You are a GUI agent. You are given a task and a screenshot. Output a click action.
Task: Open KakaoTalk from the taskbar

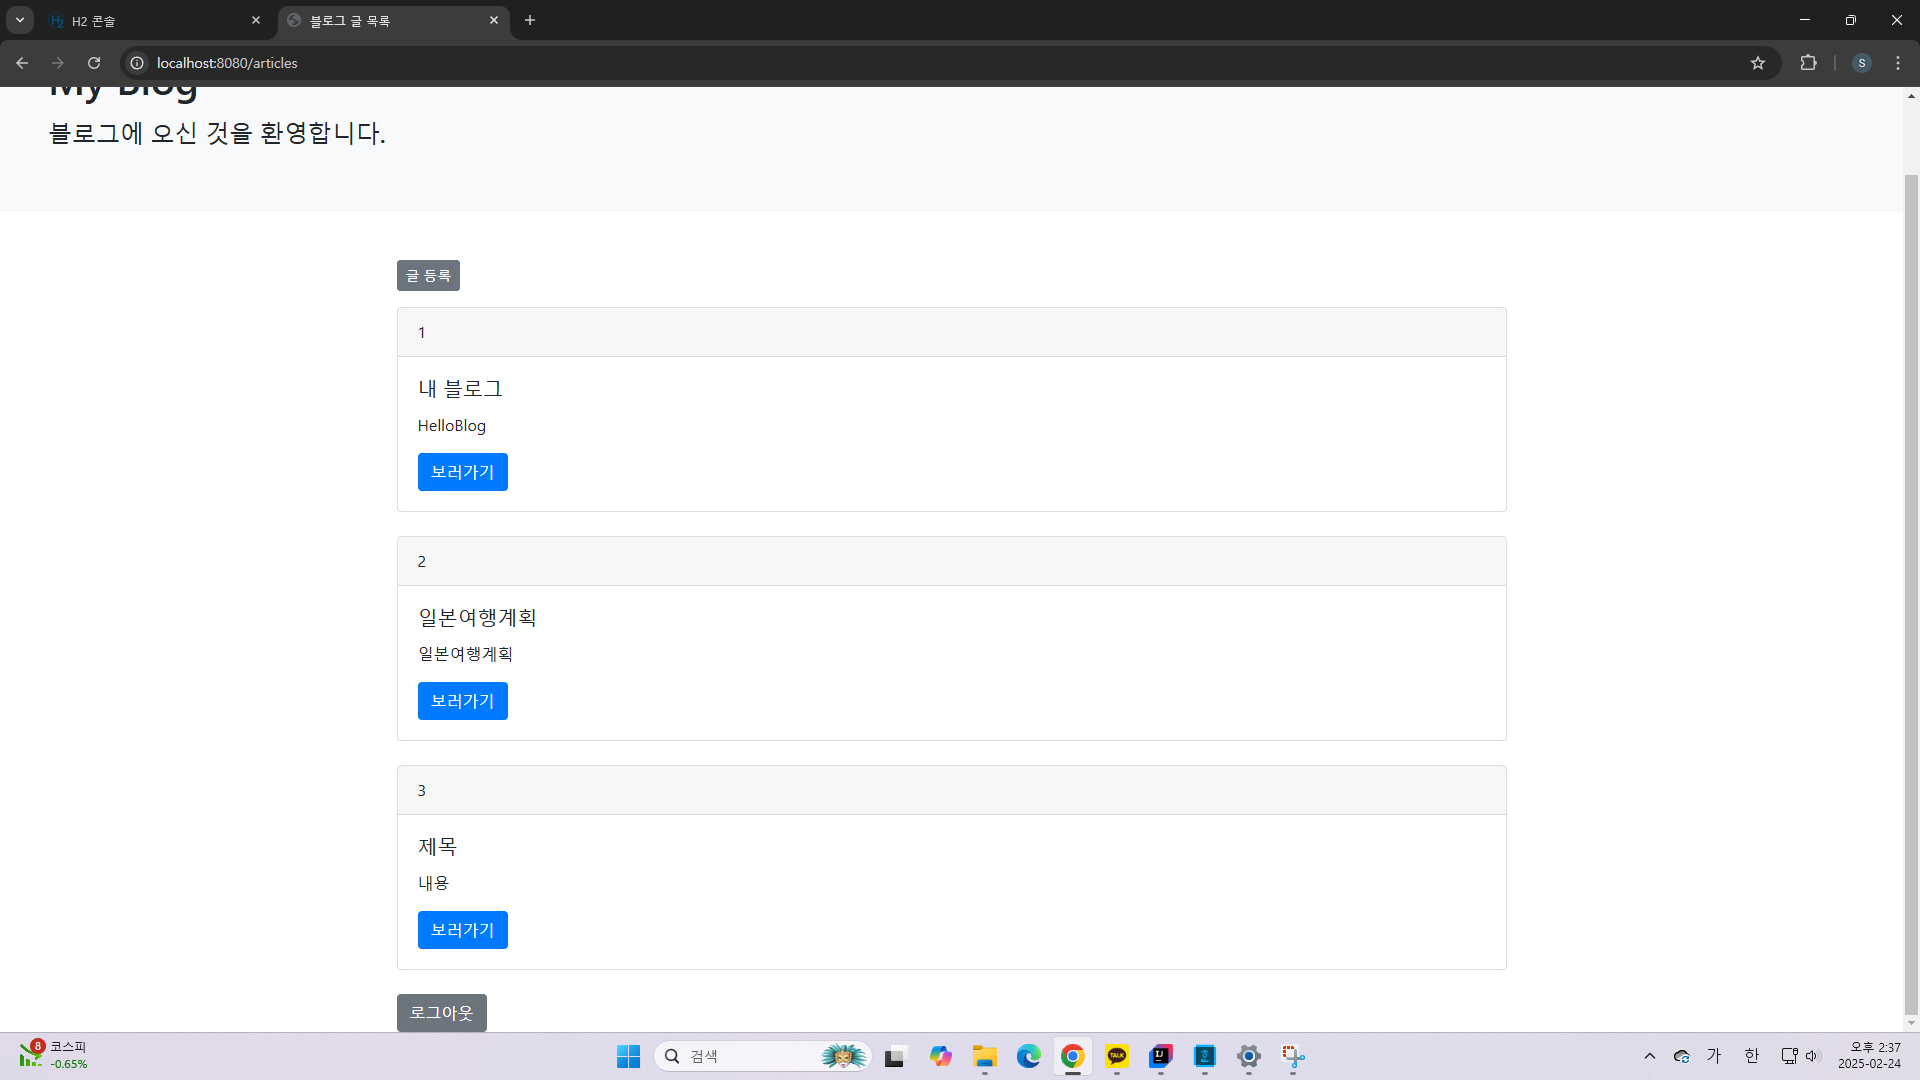[x=1117, y=1056]
